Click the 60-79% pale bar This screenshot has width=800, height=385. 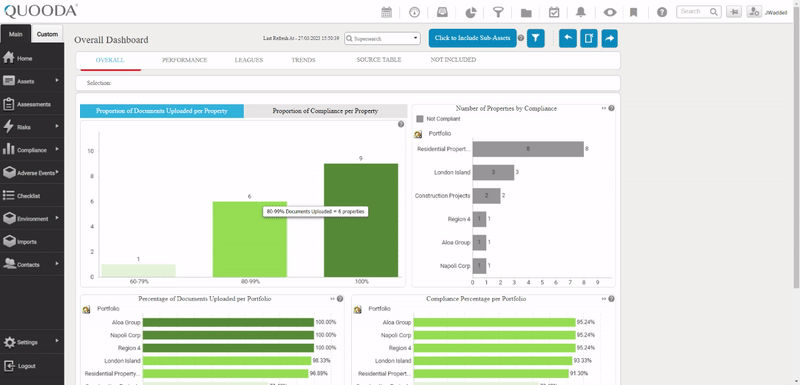[x=138, y=271]
